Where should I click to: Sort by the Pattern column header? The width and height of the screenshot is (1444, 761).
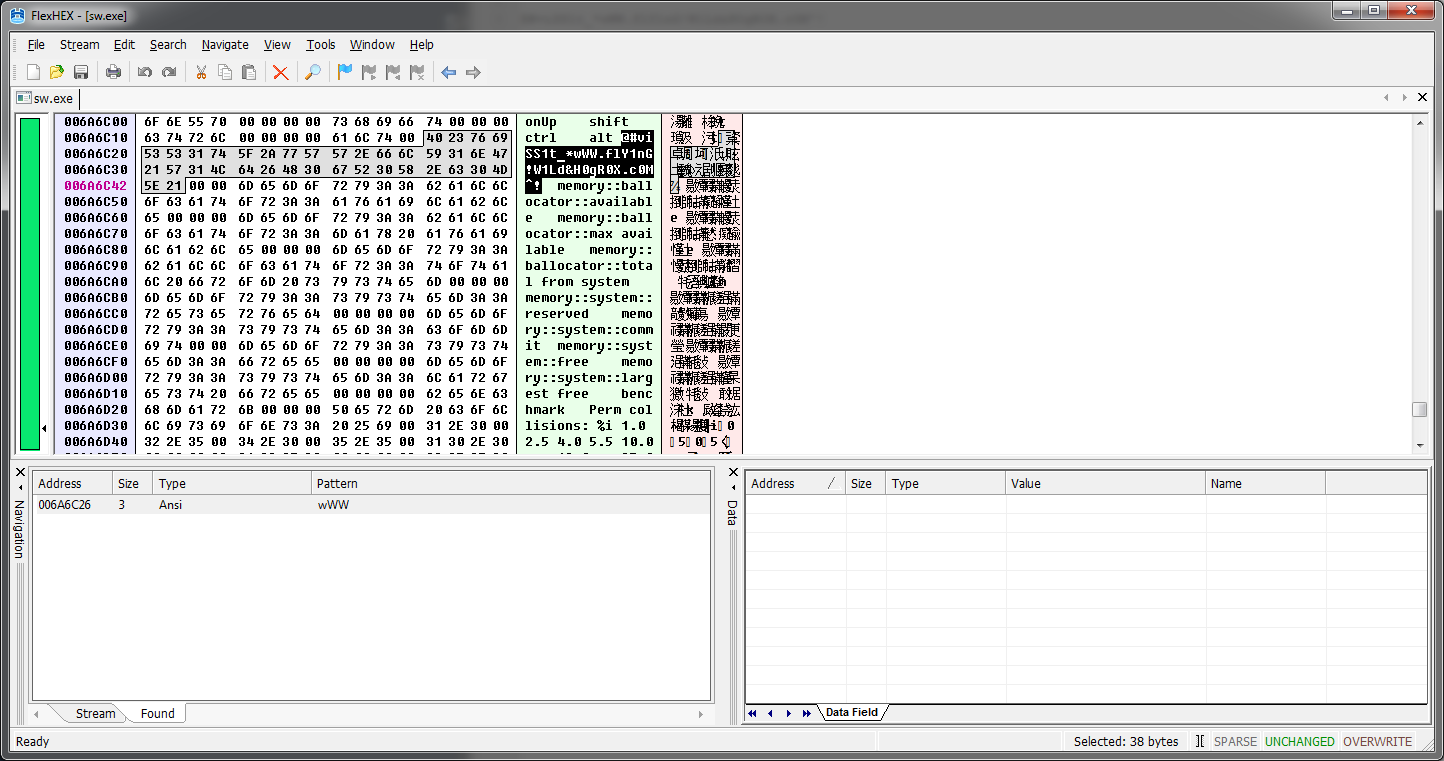[x=511, y=483]
